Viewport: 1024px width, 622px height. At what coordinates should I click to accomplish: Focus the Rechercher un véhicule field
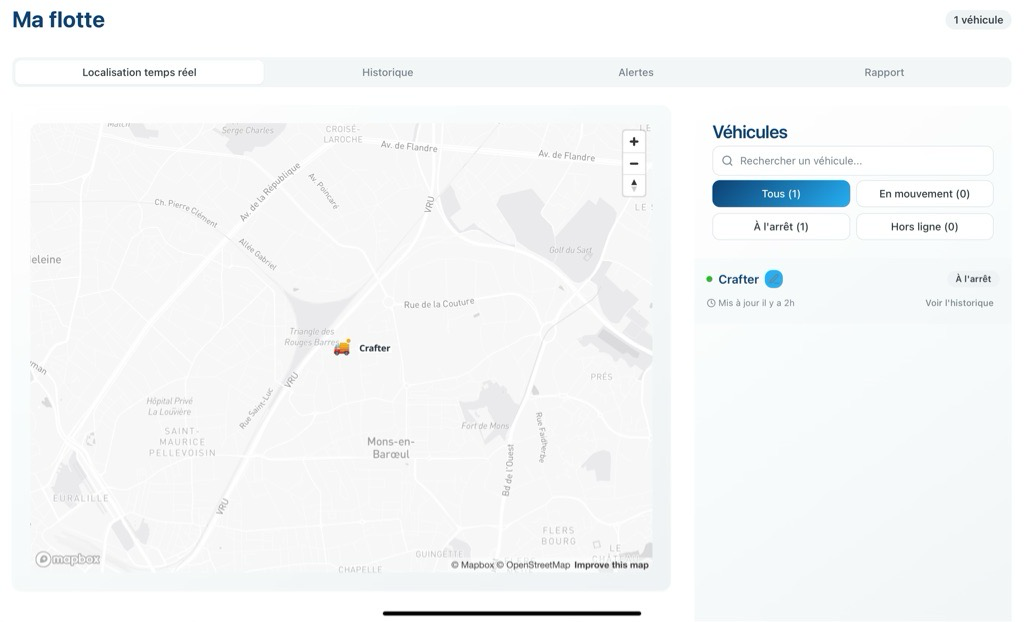point(853,161)
